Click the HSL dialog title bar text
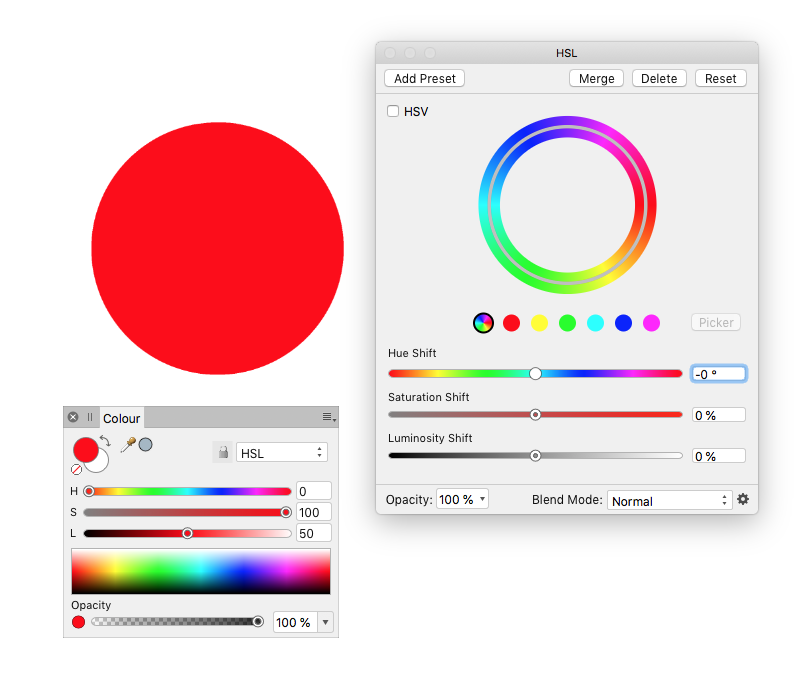This screenshot has width=803, height=686. point(566,53)
